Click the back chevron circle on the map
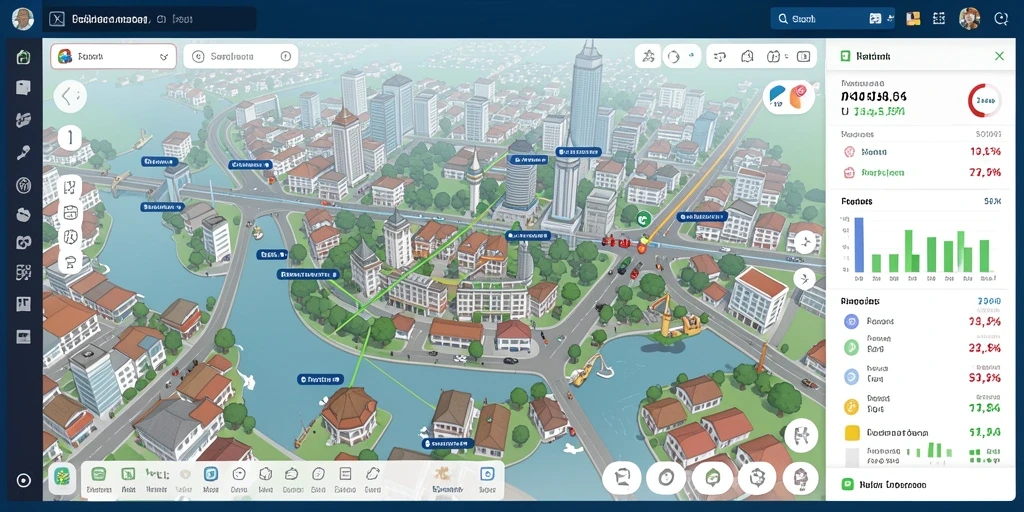1024x512 pixels. point(70,97)
